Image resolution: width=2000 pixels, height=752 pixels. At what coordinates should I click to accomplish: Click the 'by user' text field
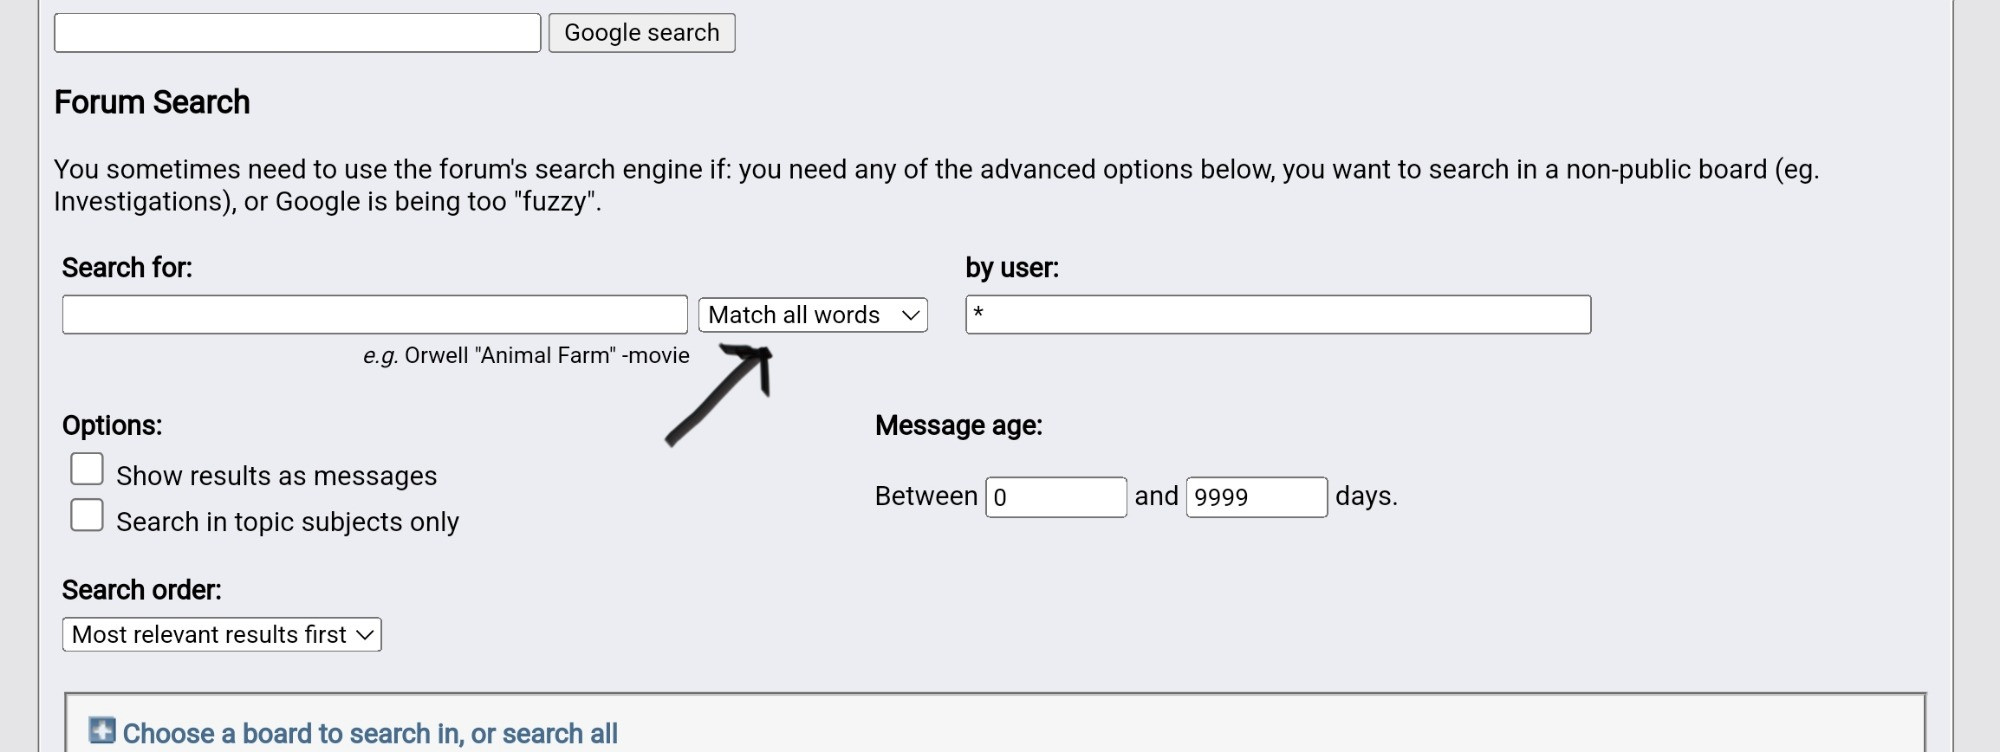pos(1278,315)
